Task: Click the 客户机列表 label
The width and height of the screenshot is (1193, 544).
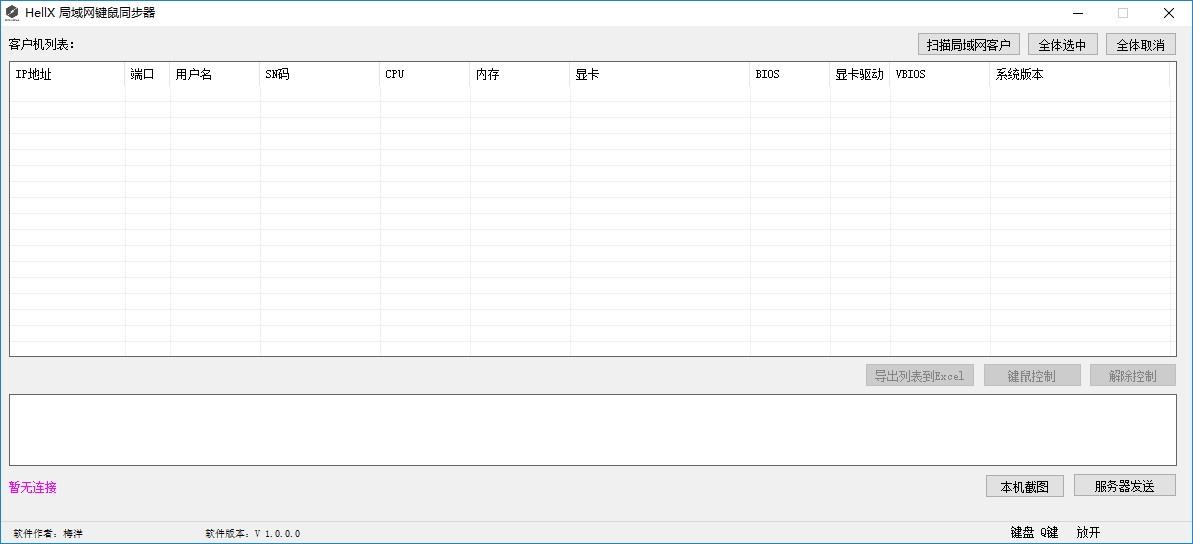Action: click(x=42, y=44)
